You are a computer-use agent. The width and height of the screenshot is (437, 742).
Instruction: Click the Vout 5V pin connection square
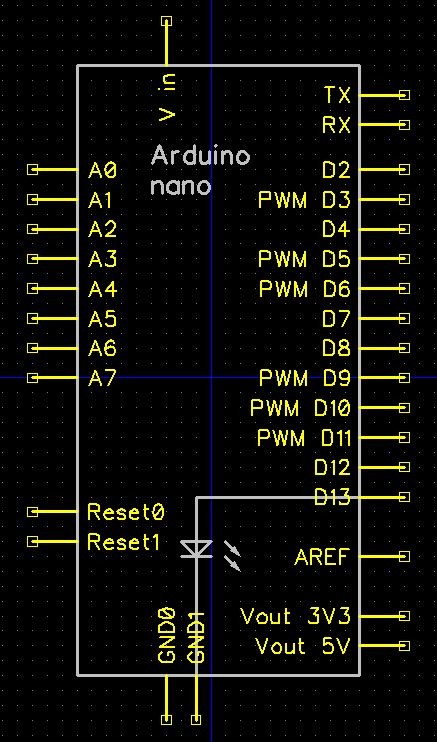click(x=404, y=645)
